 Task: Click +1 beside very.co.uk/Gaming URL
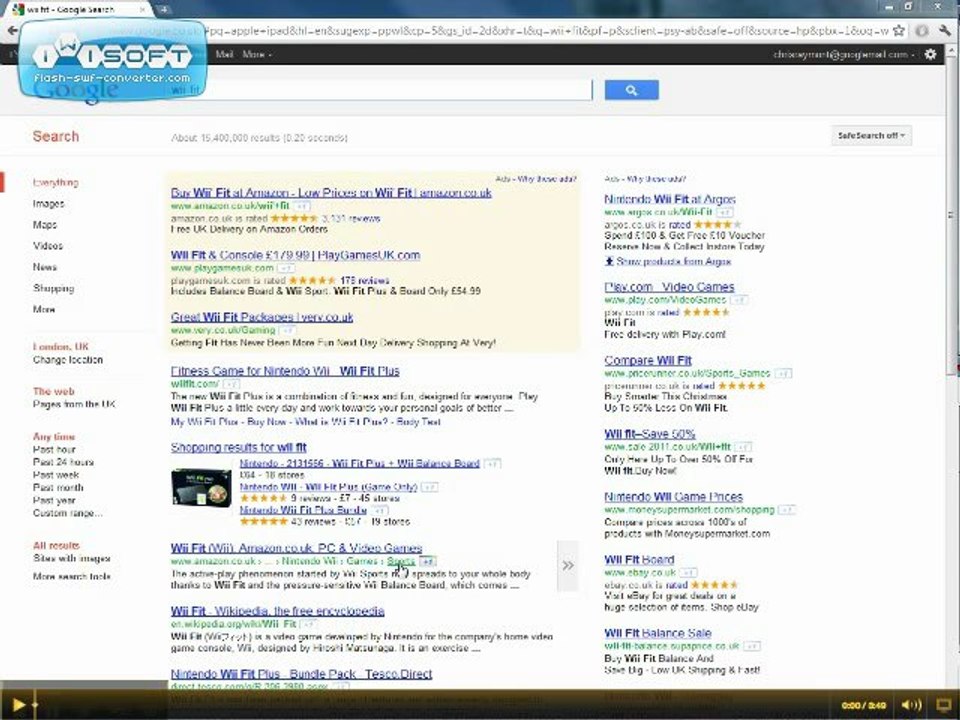pos(287,330)
